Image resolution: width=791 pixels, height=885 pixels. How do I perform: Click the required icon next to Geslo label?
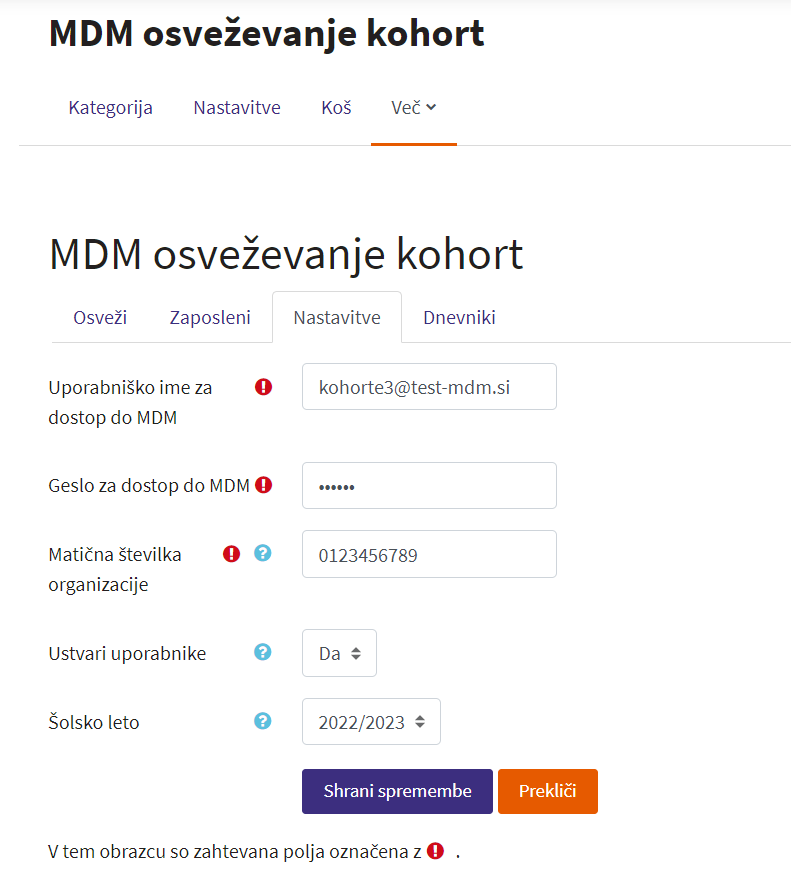tap(263, 485)
